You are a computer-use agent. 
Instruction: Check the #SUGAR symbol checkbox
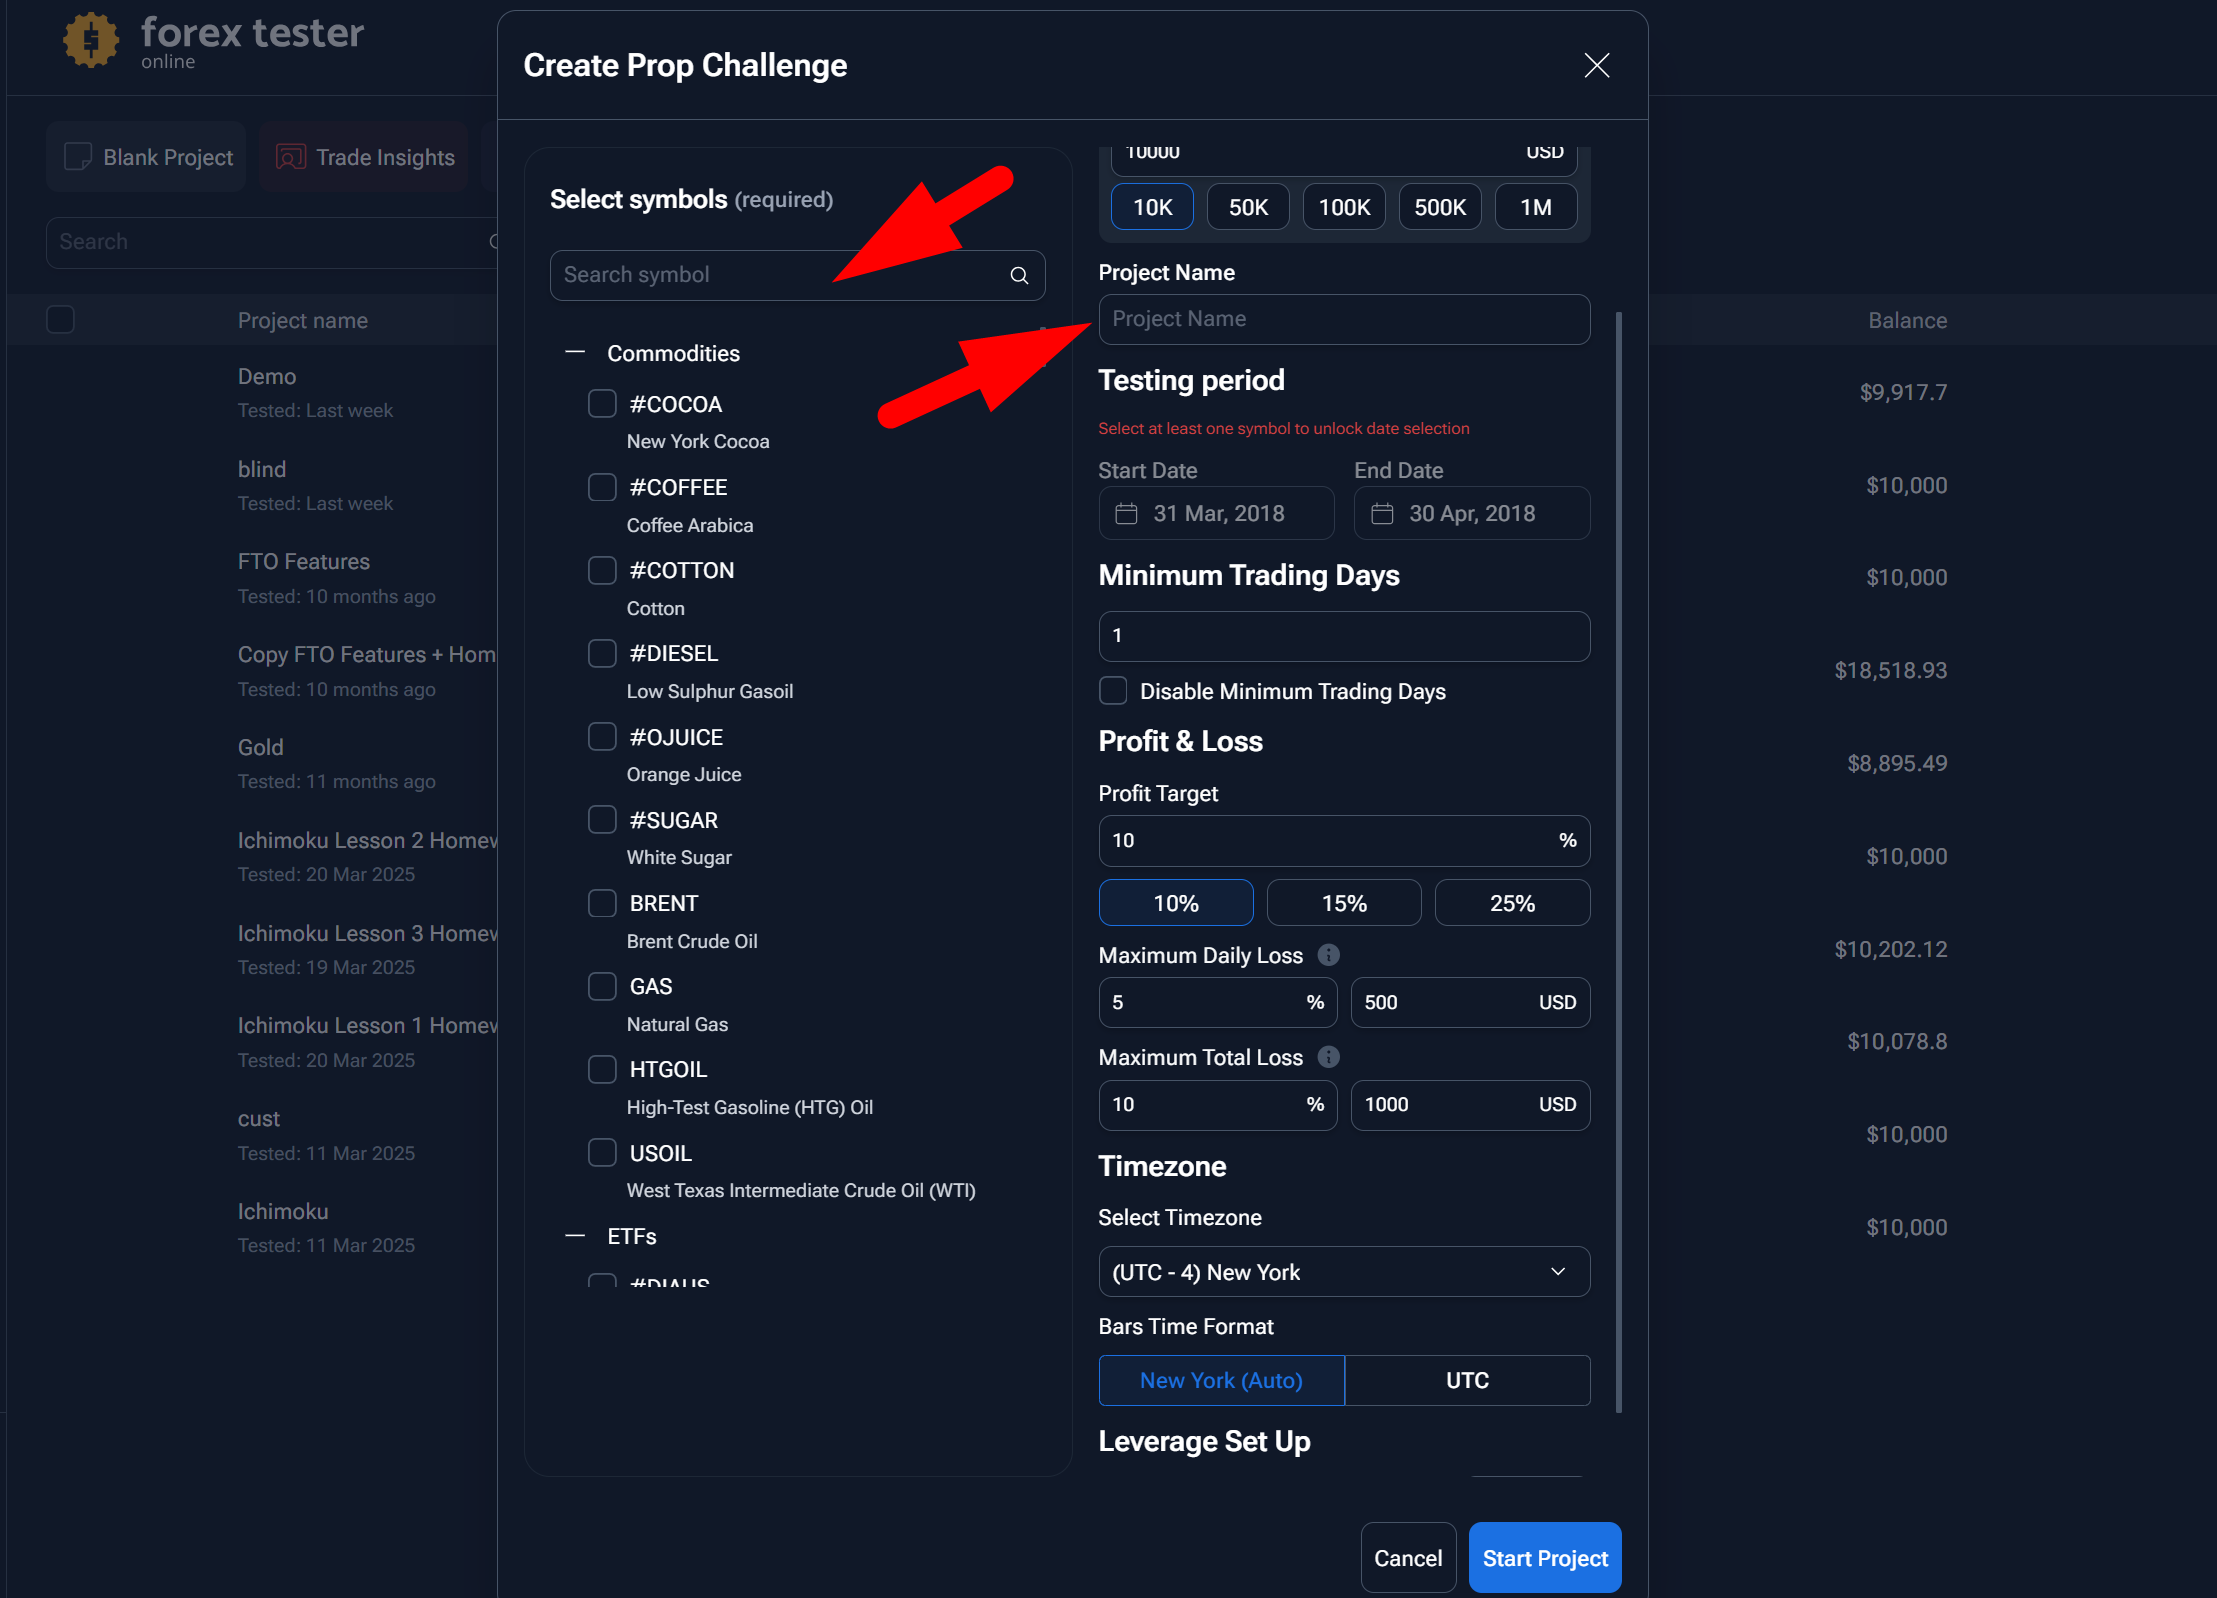(602, 820)
